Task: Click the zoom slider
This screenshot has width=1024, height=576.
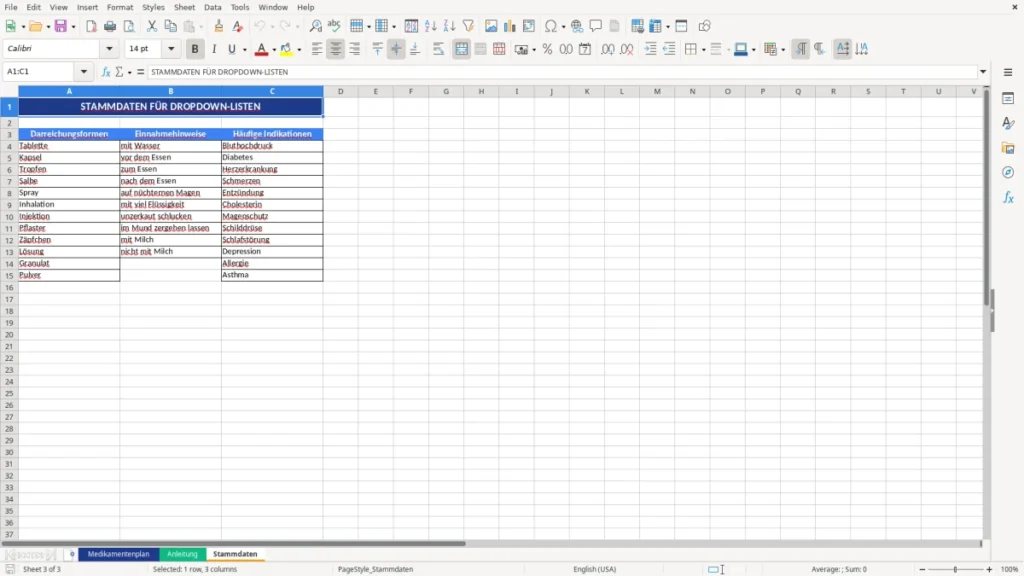Action: point(955,569)
